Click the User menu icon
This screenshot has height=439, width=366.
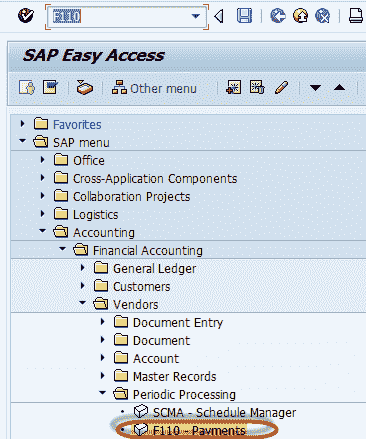click(x=27, y=88)
